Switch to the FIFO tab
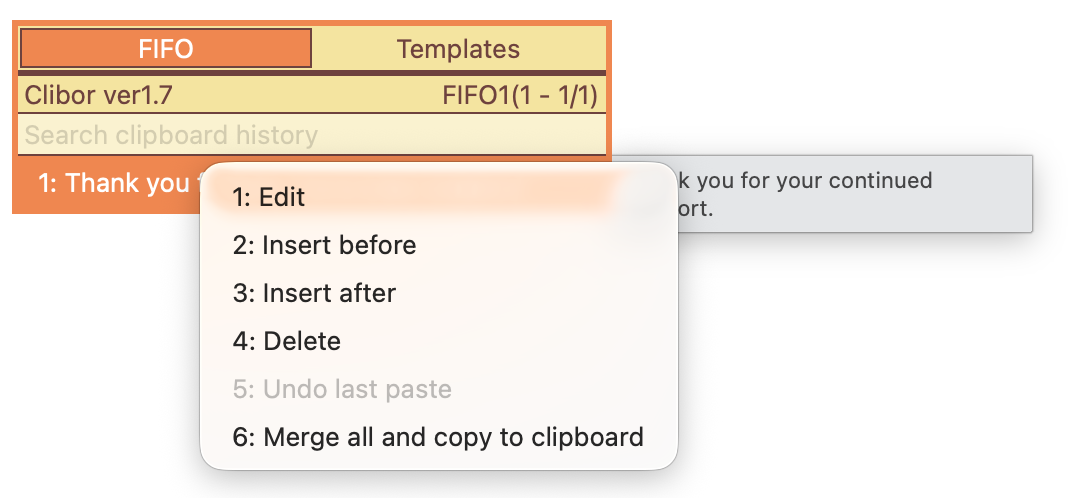Screen dimensions: 1068x498 coord(166,48)
